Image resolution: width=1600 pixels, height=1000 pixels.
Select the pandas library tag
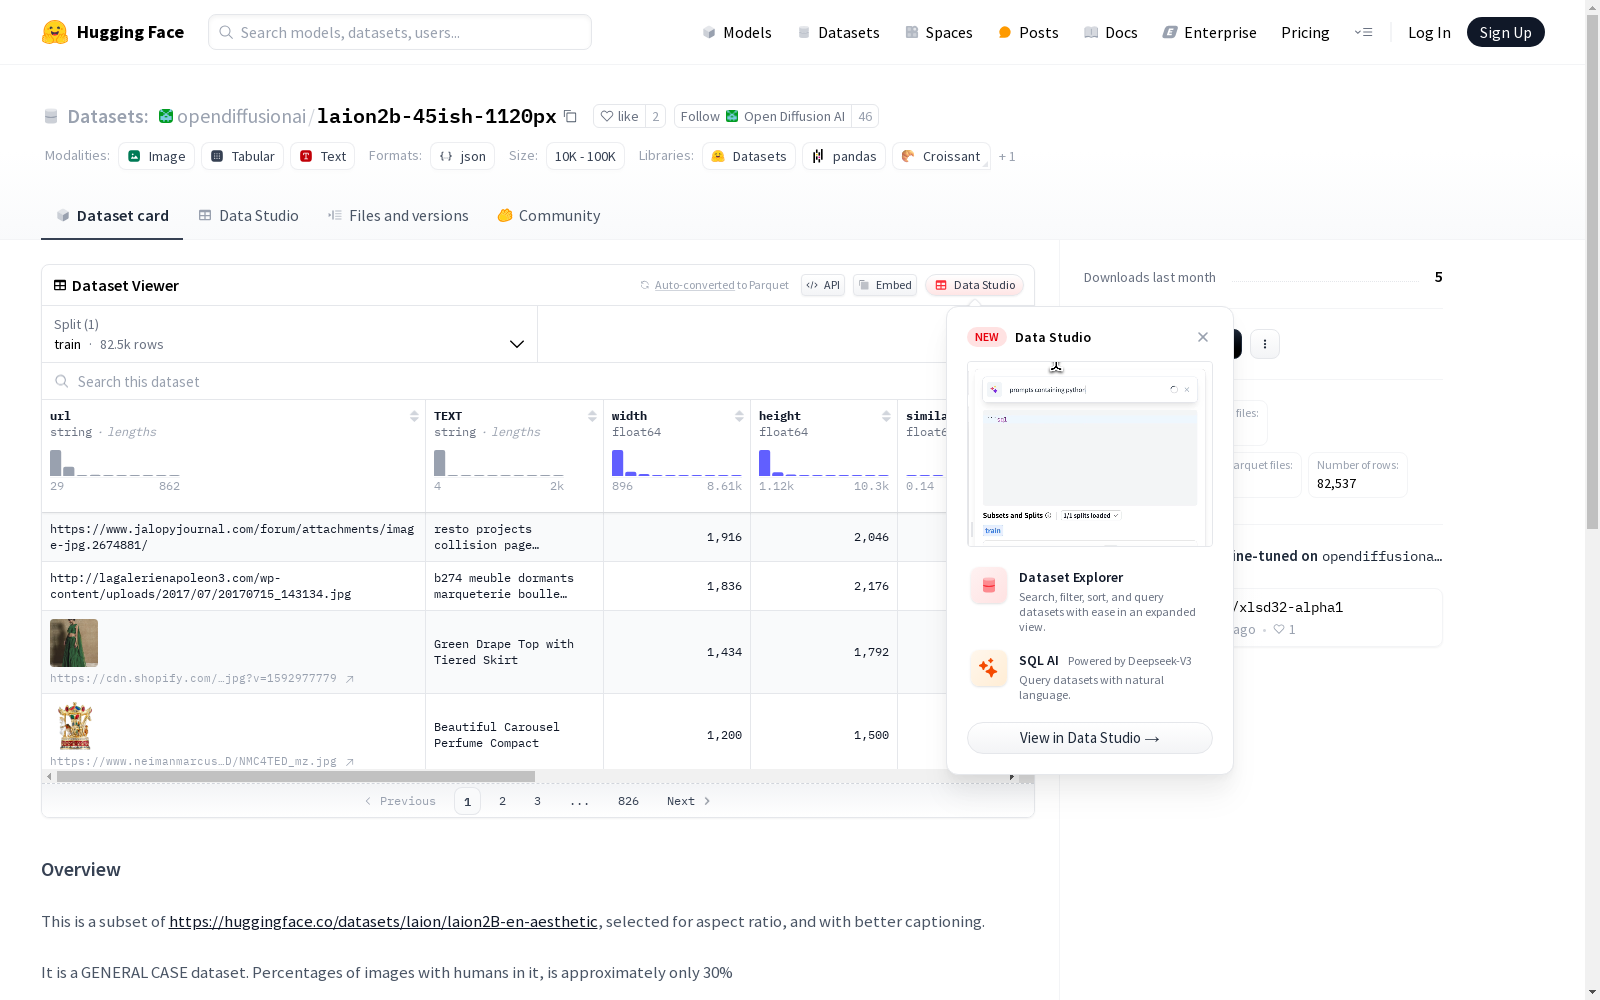[844, 156]
